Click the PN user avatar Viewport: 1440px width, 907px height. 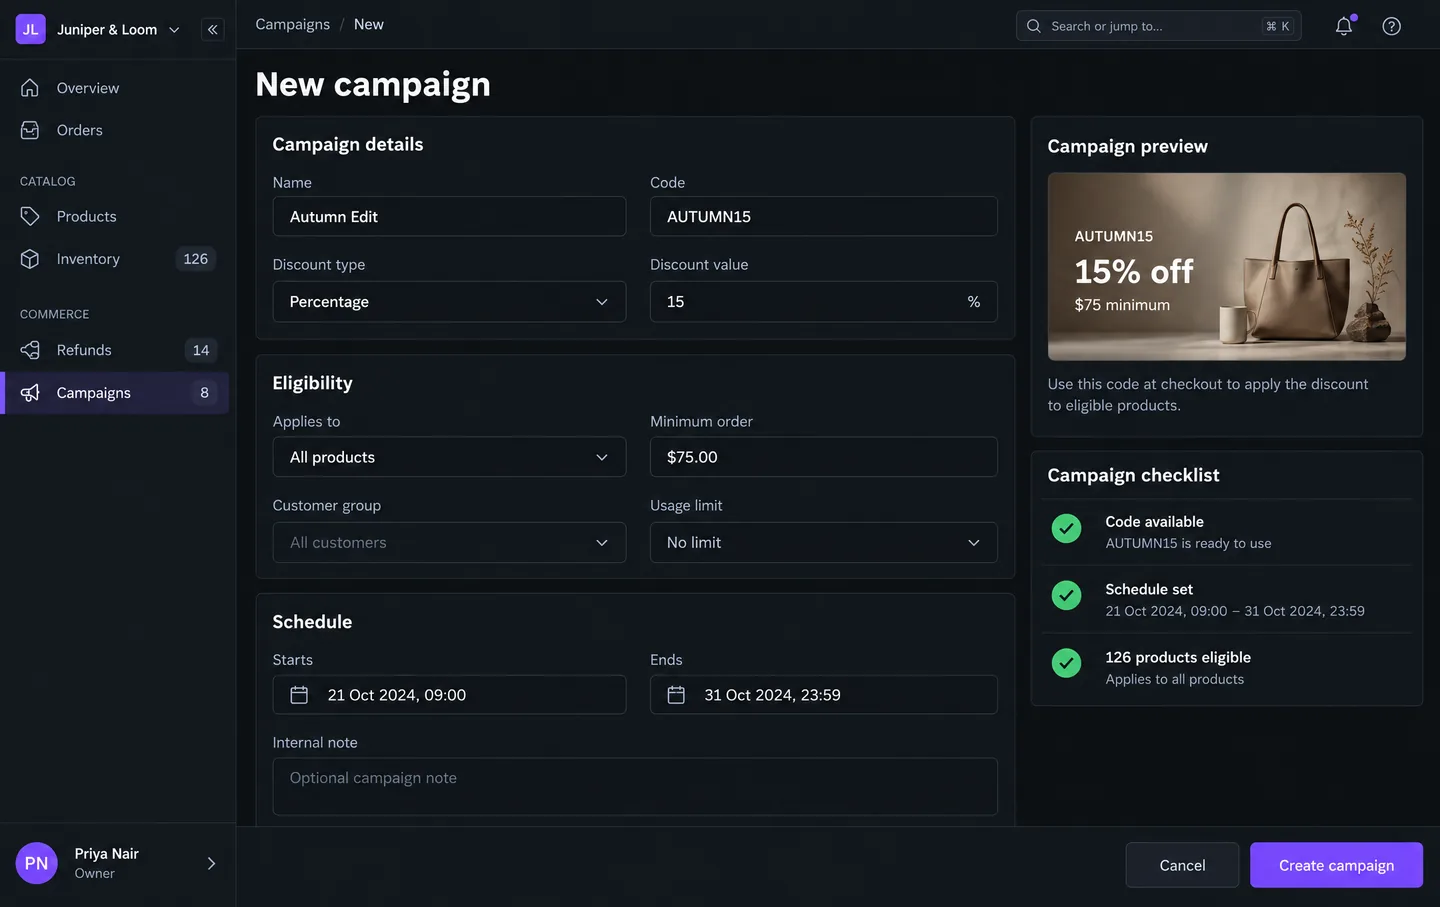(x=37, y=863)
